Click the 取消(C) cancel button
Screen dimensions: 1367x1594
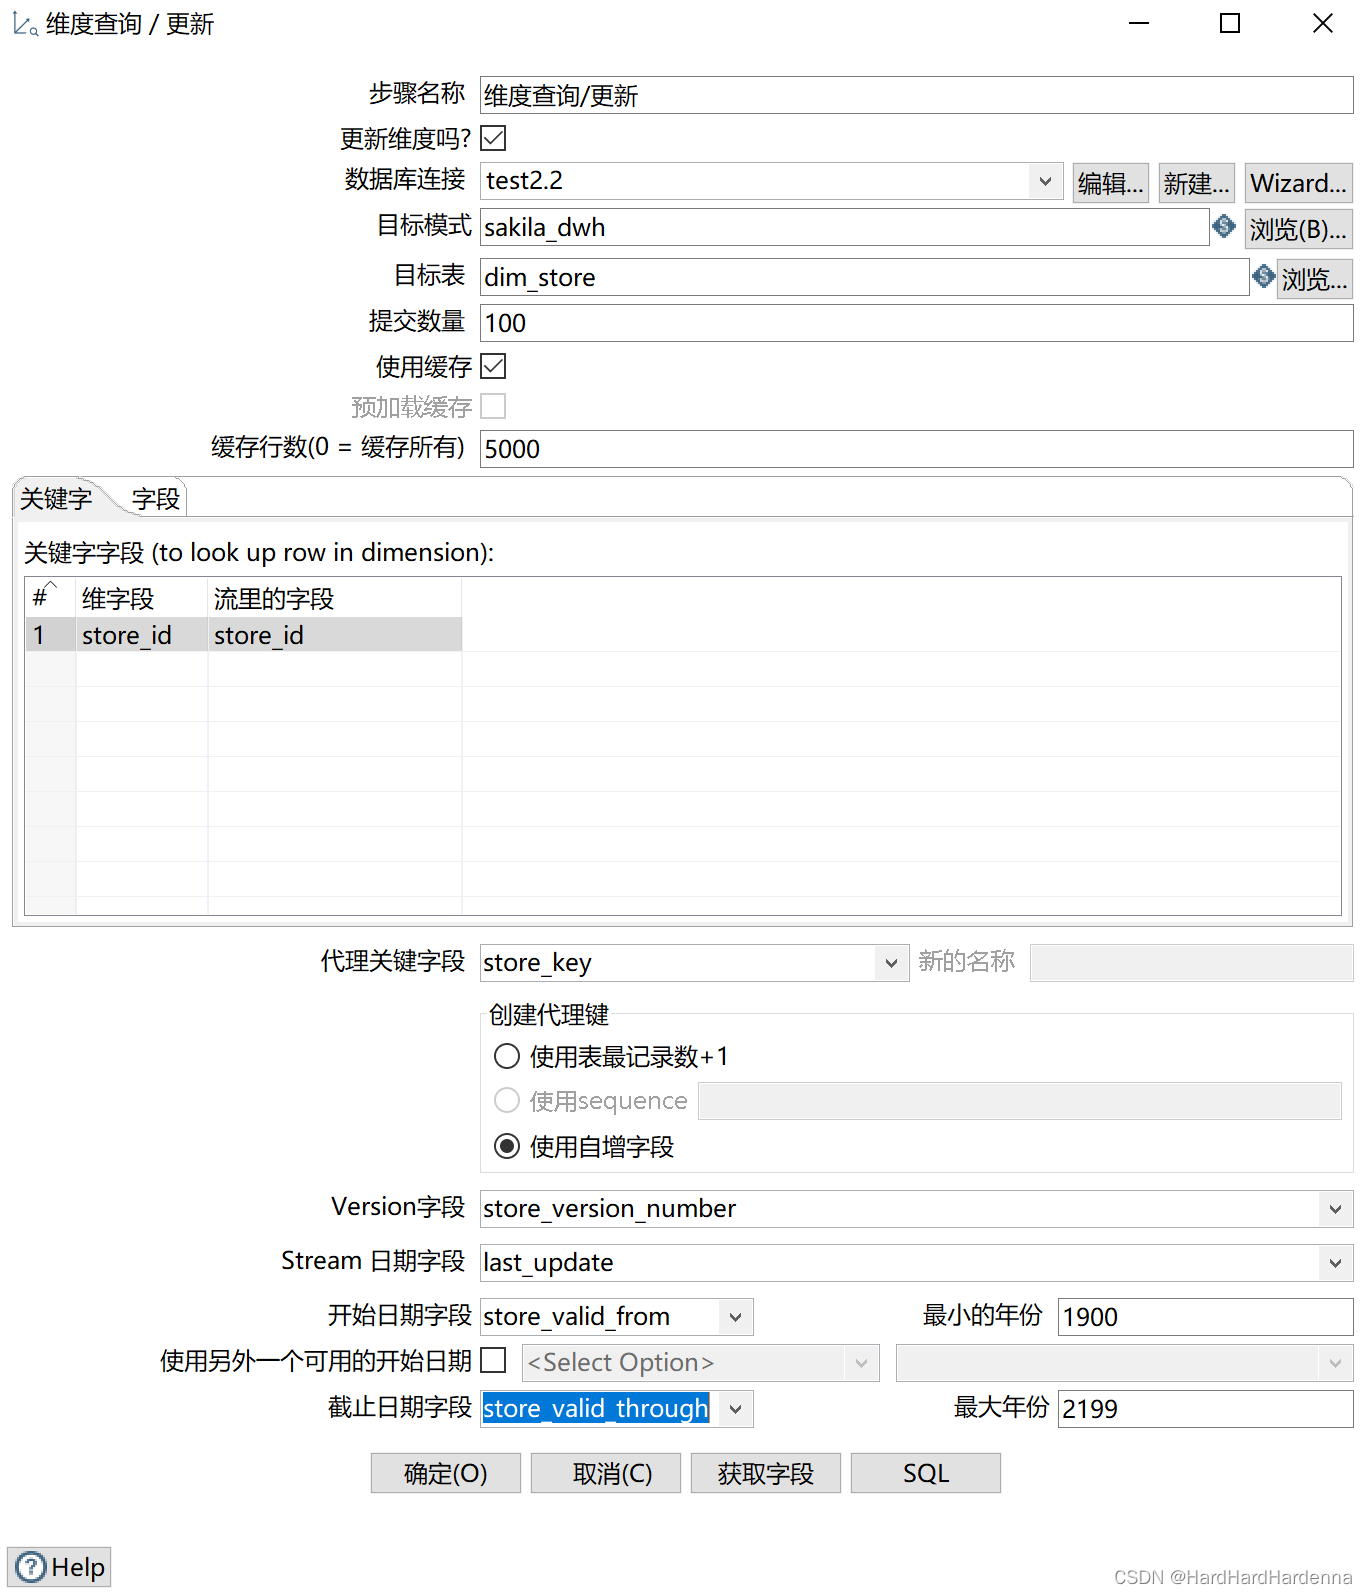[x=605, y=1473]
